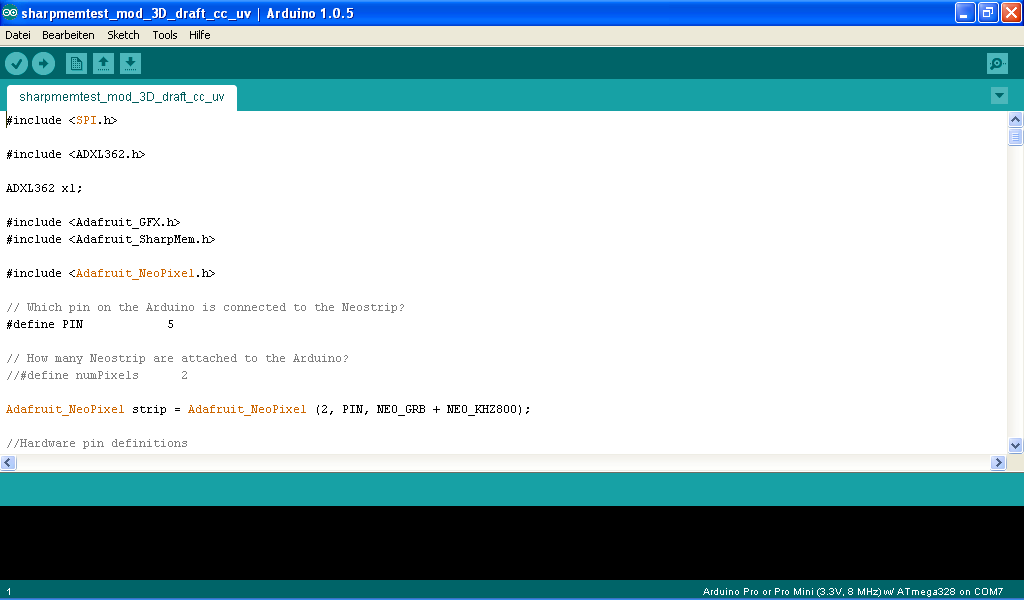
Task: Click 'NEO_KHZ800' in the strip declaration
Action: 481,409
